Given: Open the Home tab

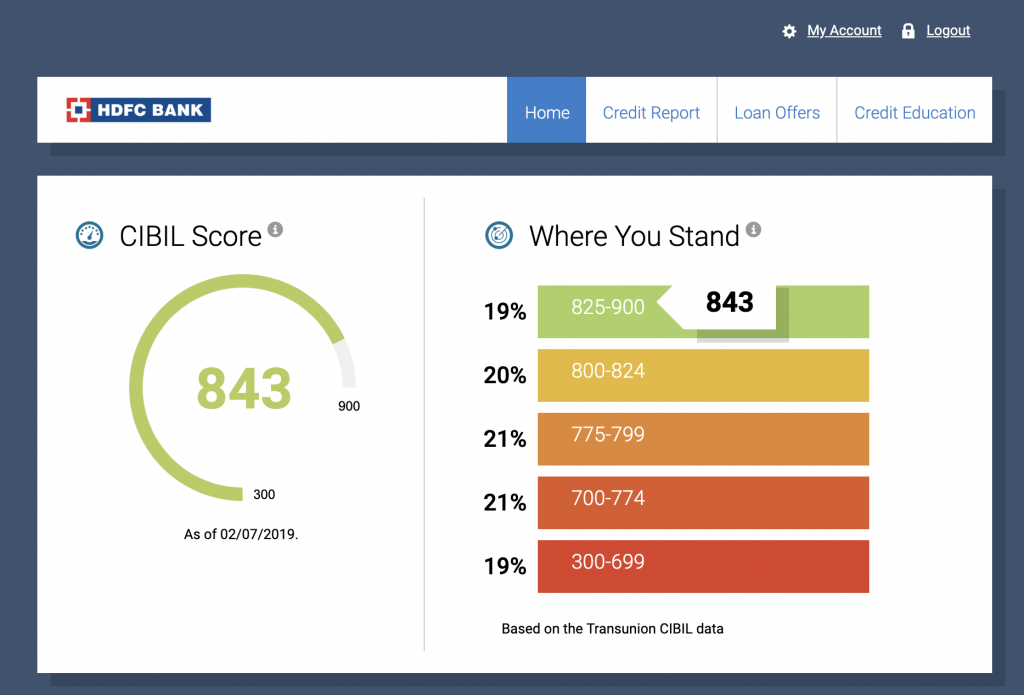Looking at the screenshot, I should (x=546, y=113).
